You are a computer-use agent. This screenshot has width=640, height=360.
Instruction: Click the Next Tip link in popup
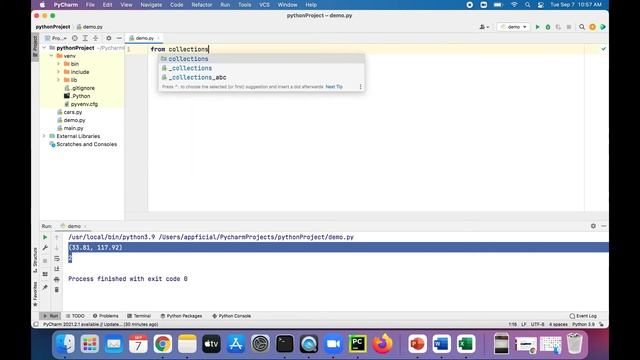pyautogui.click(x=334, y=87)
